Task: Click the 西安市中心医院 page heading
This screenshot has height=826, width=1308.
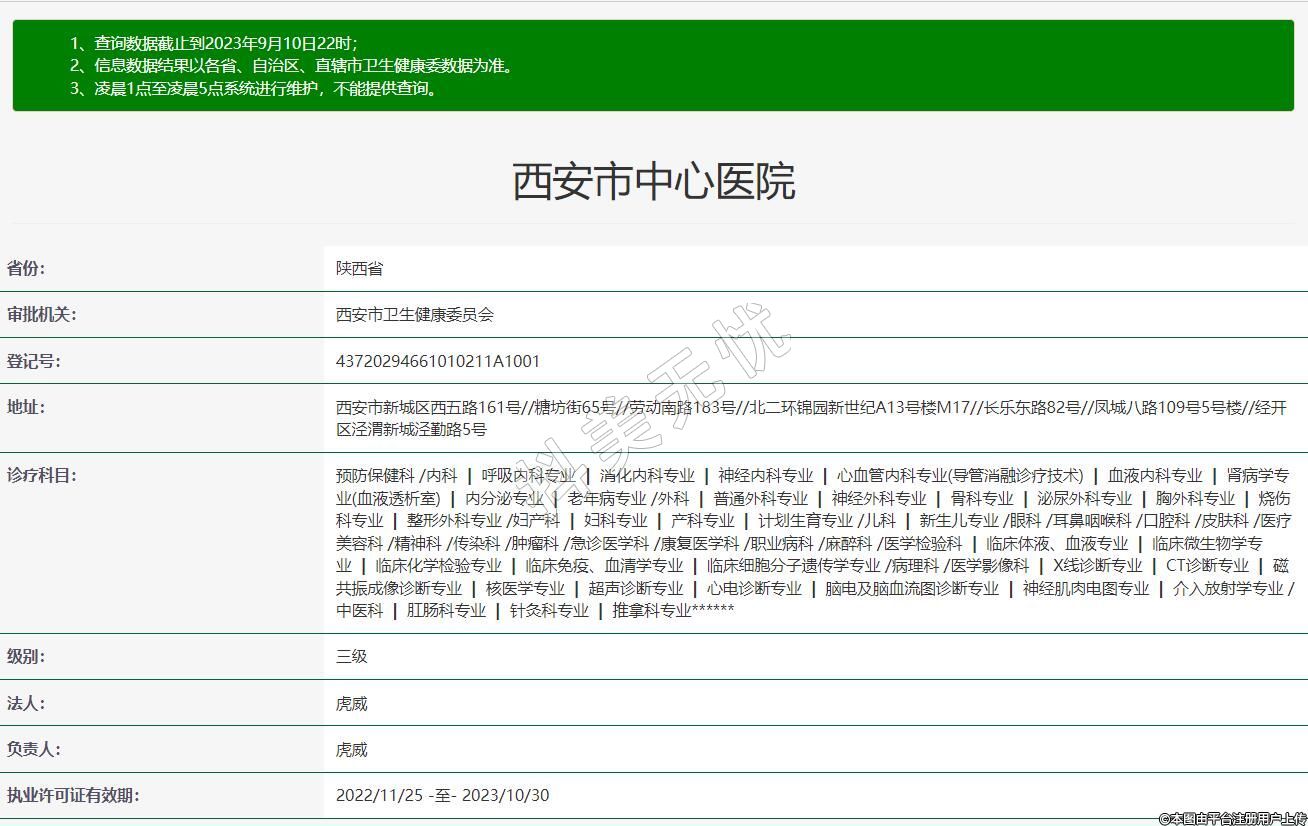Action: tap(653, 182)
